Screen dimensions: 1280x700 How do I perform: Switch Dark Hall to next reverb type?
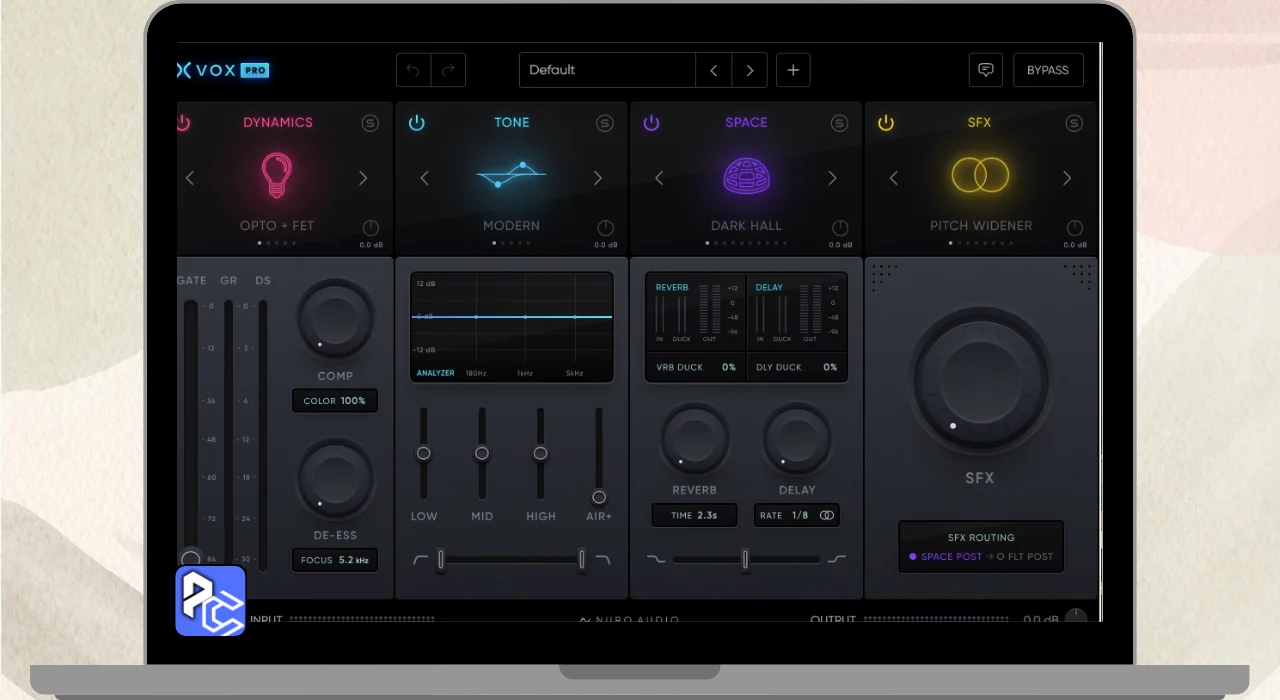pyautogui.click(x=832, y=178)
